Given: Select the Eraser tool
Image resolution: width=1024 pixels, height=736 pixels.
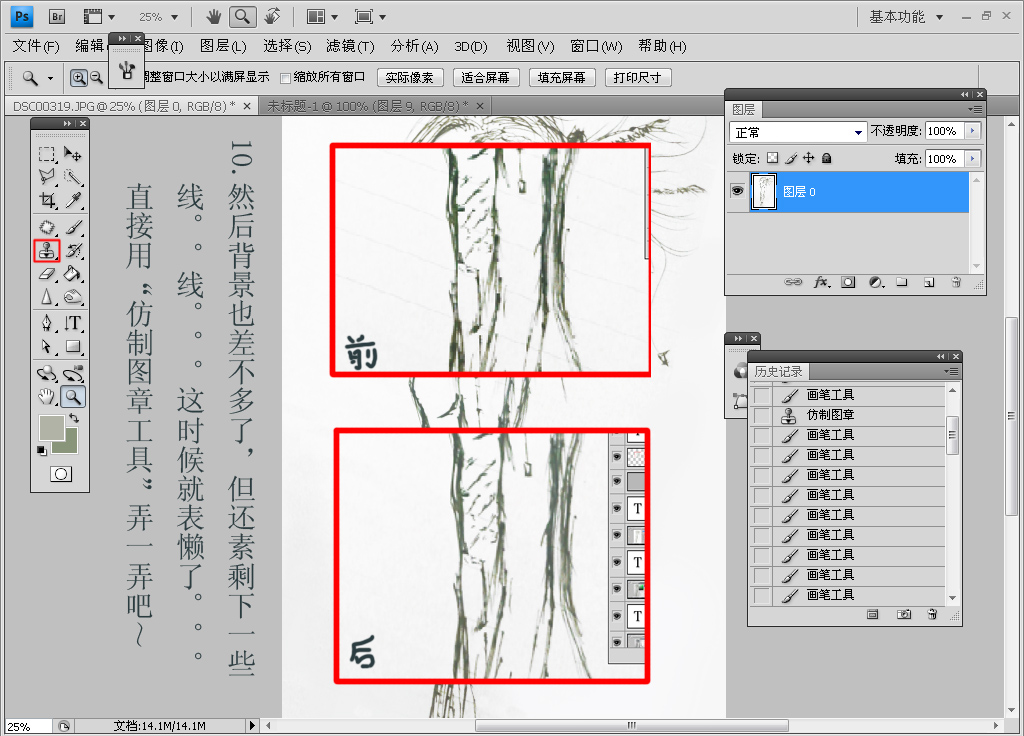Looking at the screenshot, I should coord(47,274).
